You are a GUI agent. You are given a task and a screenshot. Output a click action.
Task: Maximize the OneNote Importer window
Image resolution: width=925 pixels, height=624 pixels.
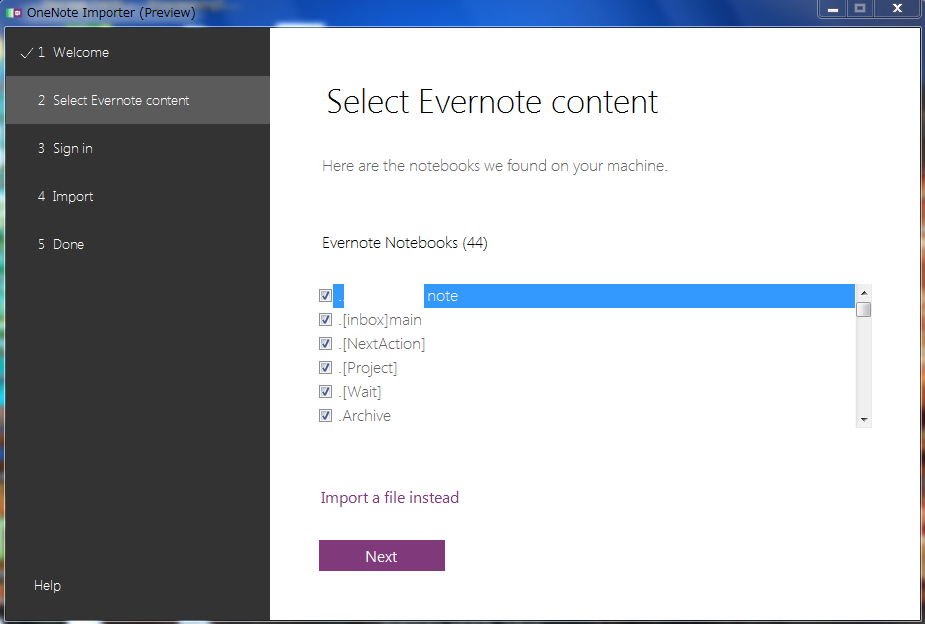860,8
